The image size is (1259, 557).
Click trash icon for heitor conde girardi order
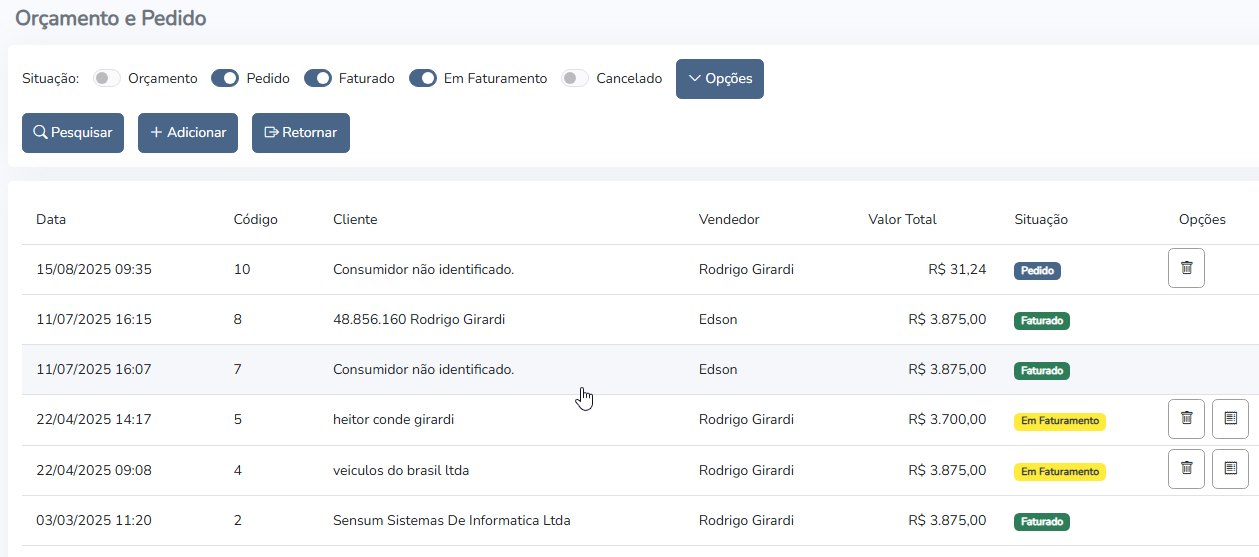click(1186, 419)
